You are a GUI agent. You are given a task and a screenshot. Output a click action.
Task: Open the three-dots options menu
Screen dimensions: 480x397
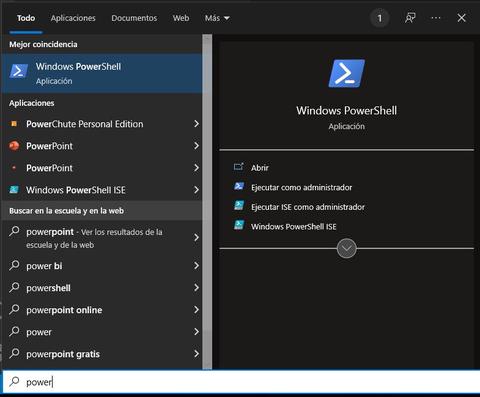click(436, 18)
